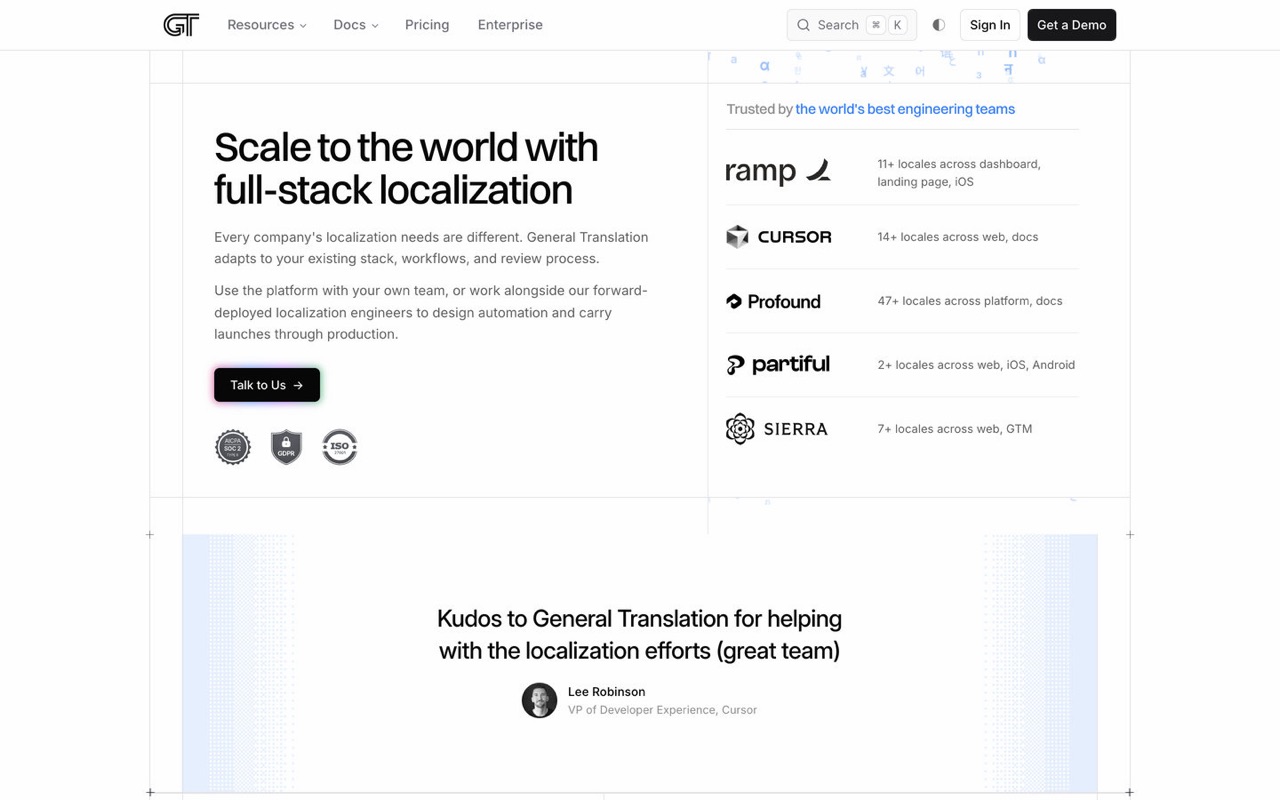The width and height of the screenshot is (1280, 800).
Task: Click the Profound logo
Action: point(773,301)
